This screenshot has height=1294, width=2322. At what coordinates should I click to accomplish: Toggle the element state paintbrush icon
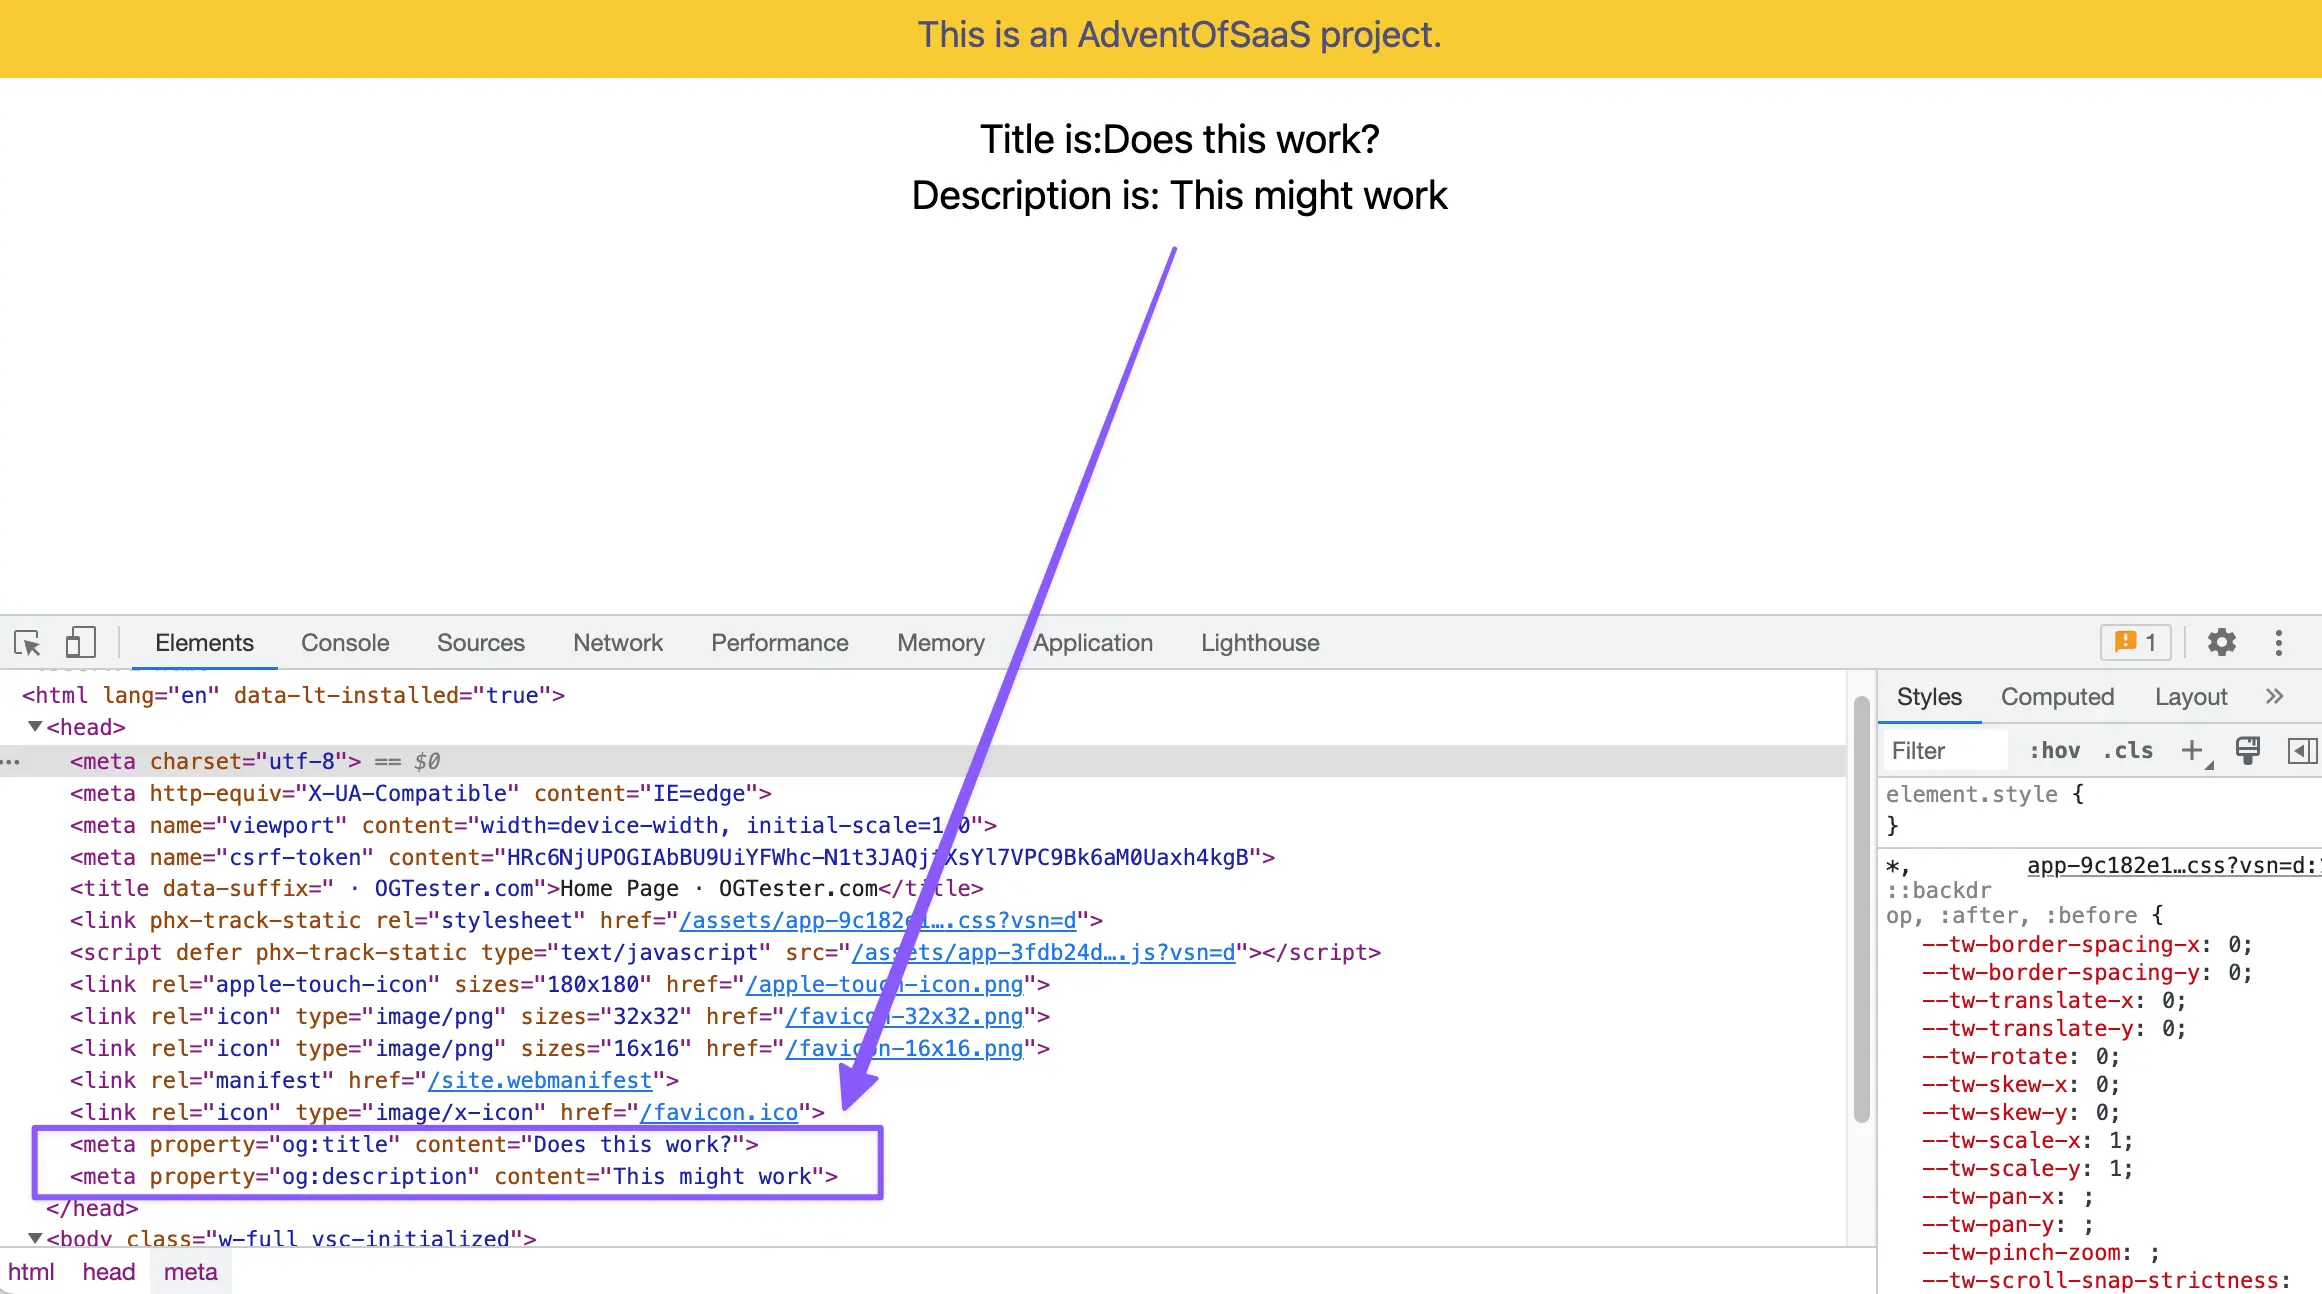tap(2247, 750)
